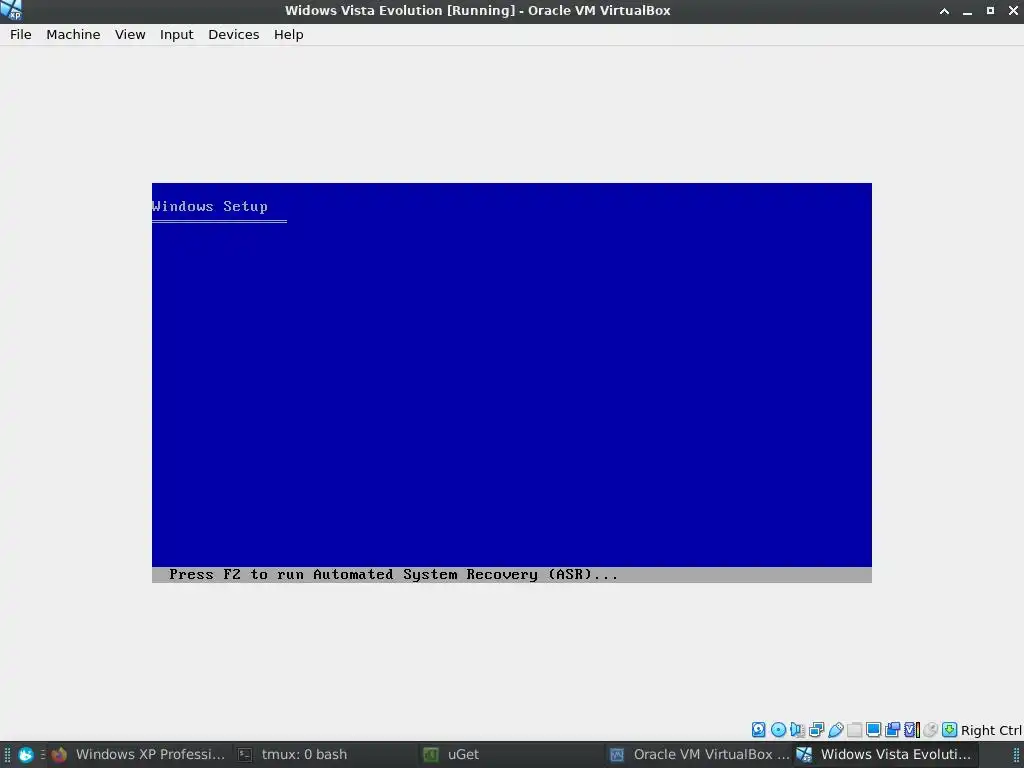The width and height of the screenshot is (1024, 768).
Task: Select Widows Vista Evolution taskbar entry
Action: pyautogui.click(x=886, y=754)
